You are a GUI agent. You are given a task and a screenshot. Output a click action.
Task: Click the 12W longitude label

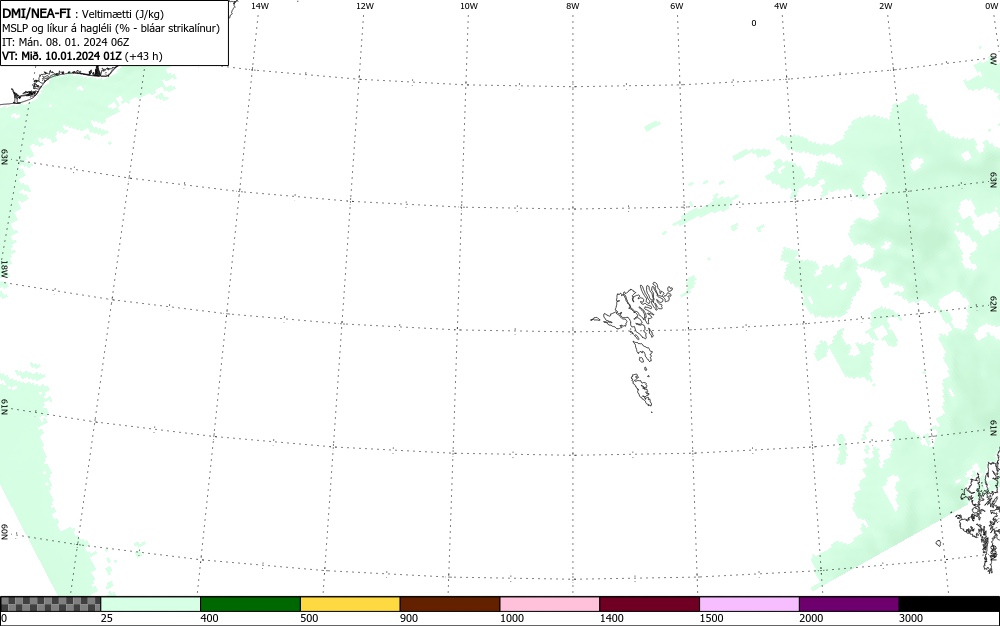(365, 6)
